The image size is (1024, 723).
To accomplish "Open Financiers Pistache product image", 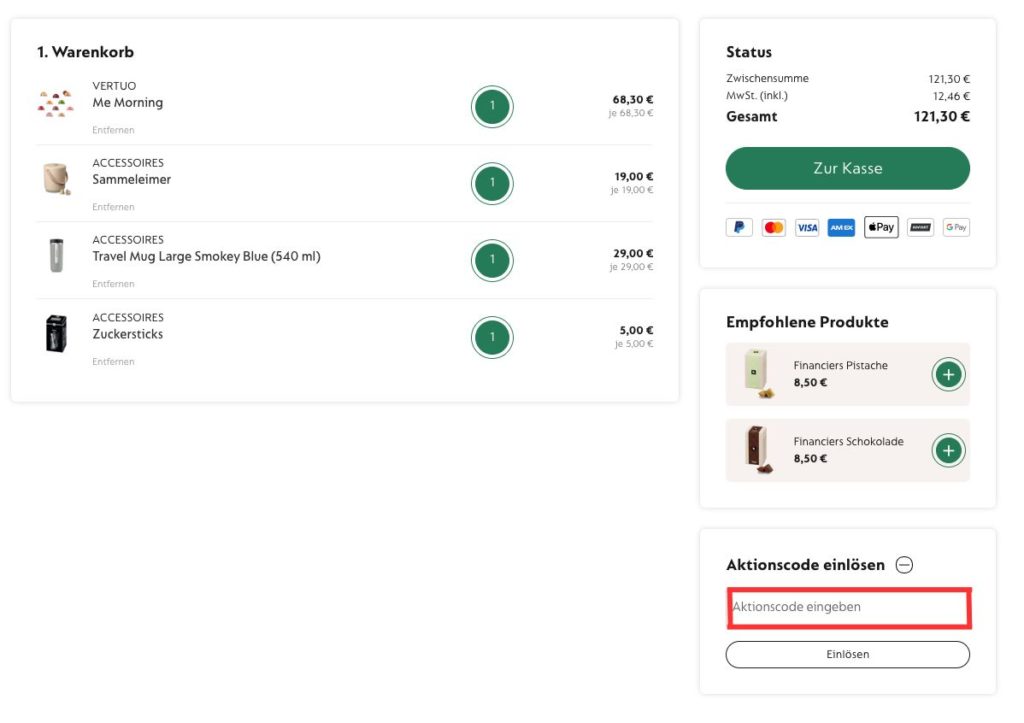I will click(758, 374).
